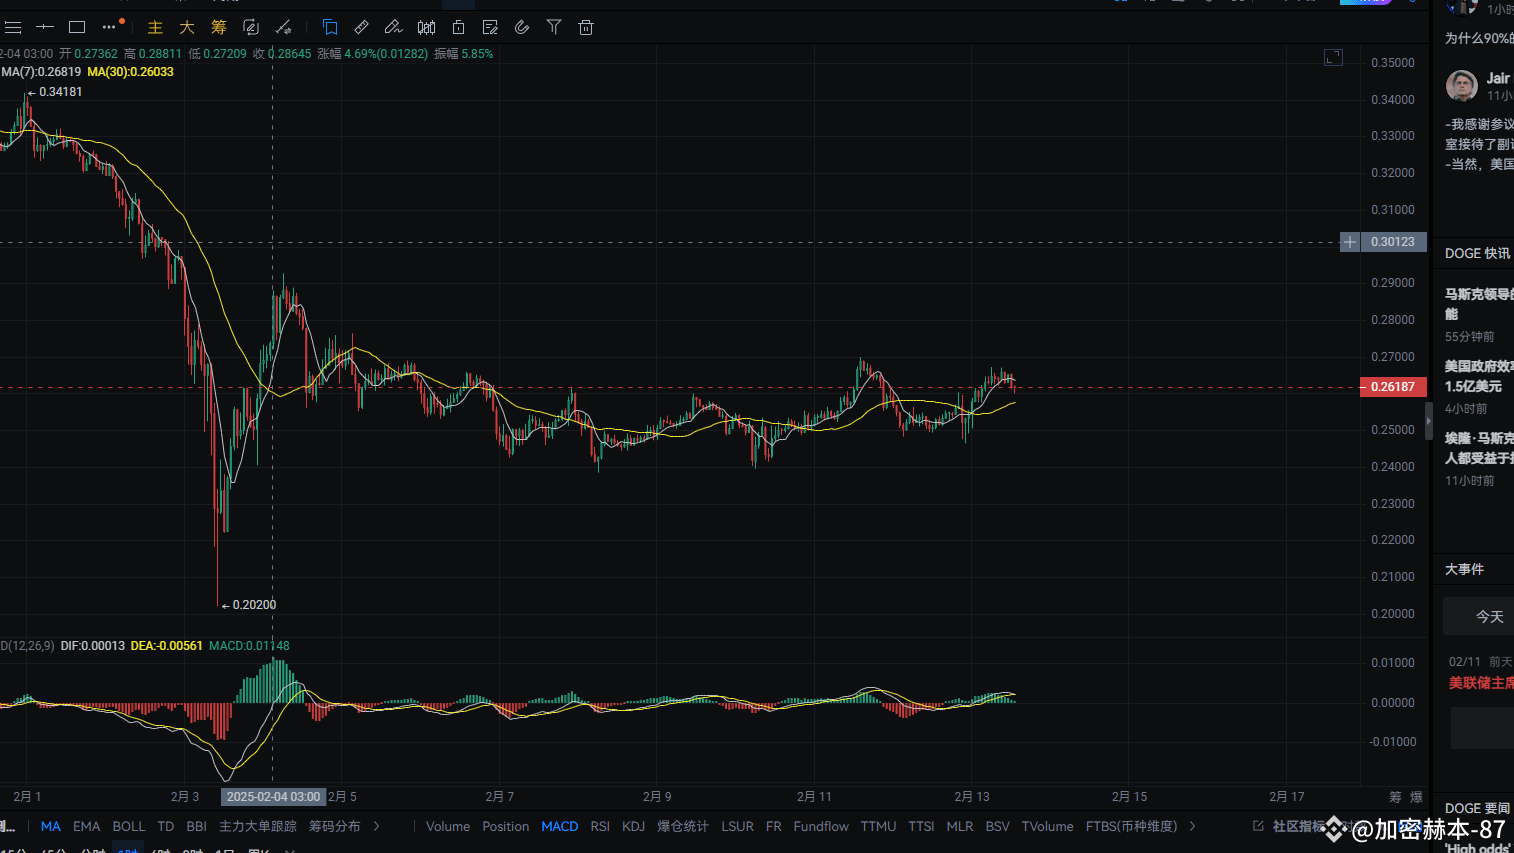The width and height of the screenshot is (1514, 853).
Task: Open the ... more options menu
Action: 107,27
